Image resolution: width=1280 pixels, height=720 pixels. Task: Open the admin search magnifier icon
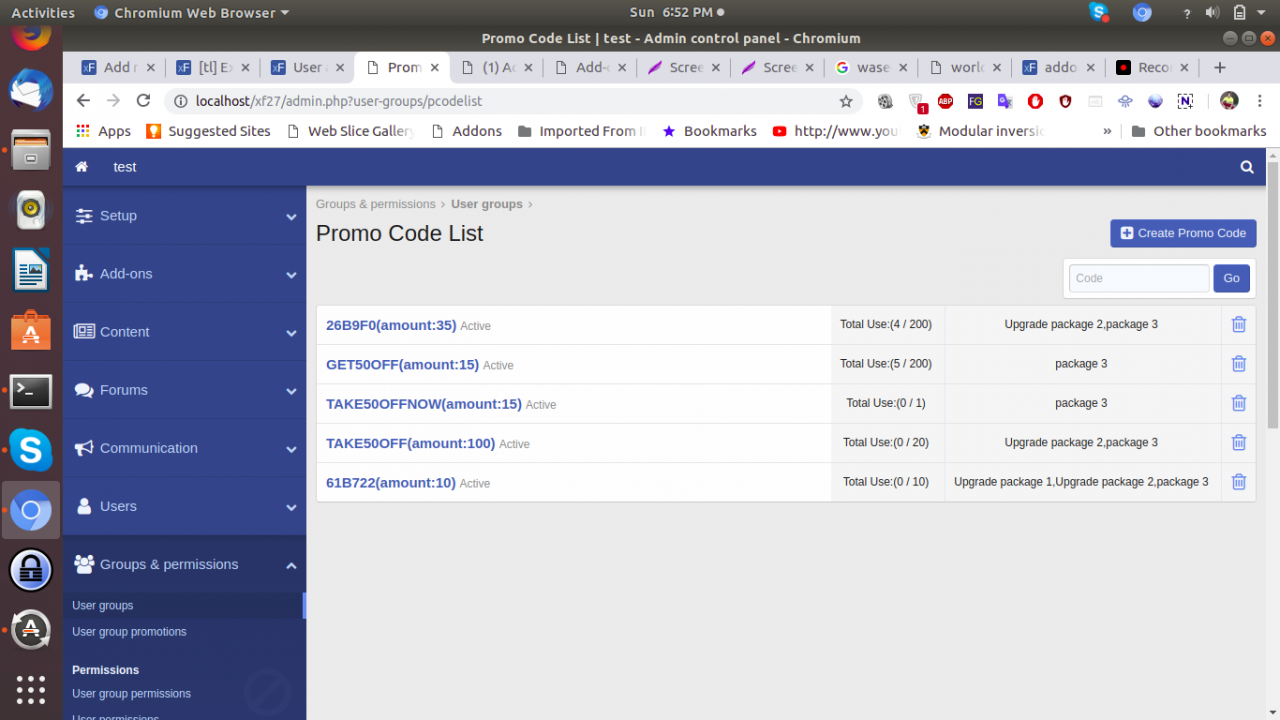tap(1247, 167)
